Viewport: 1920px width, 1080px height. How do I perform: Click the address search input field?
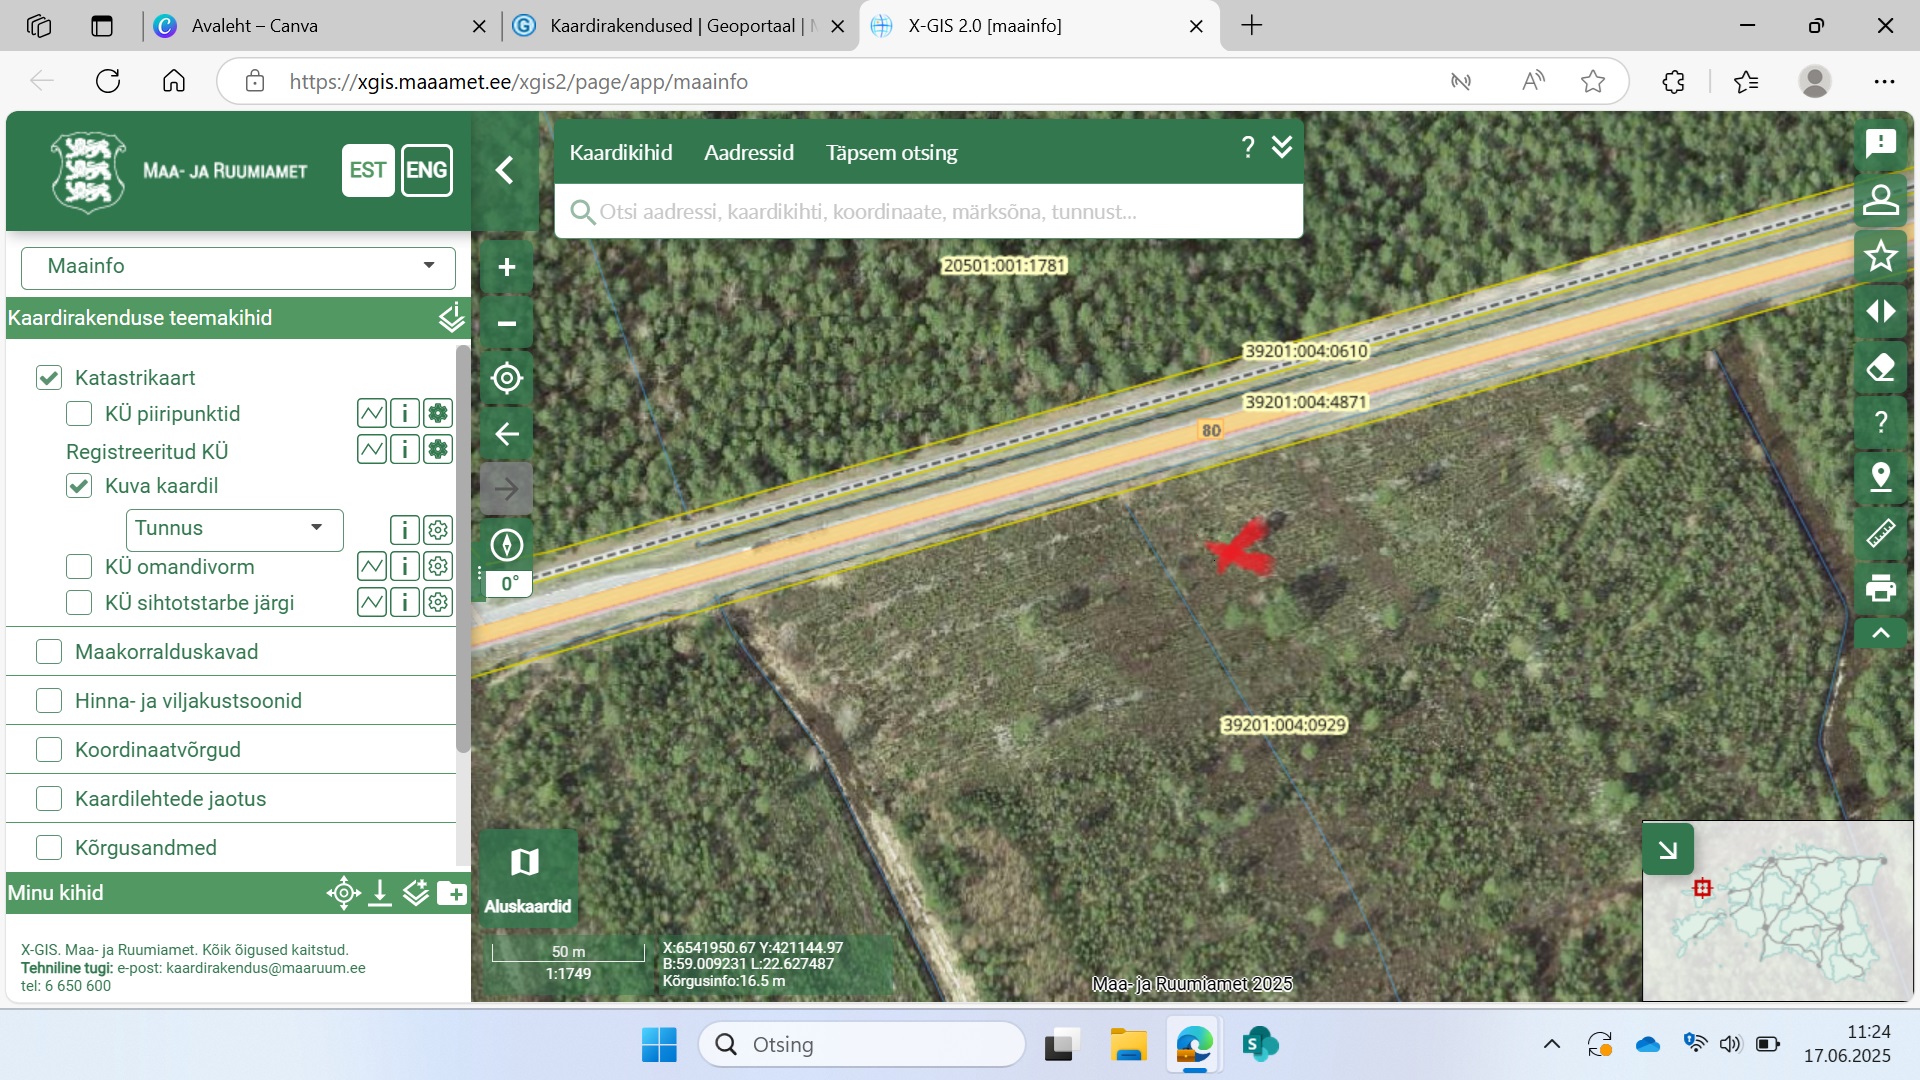[x=928, y=212]
